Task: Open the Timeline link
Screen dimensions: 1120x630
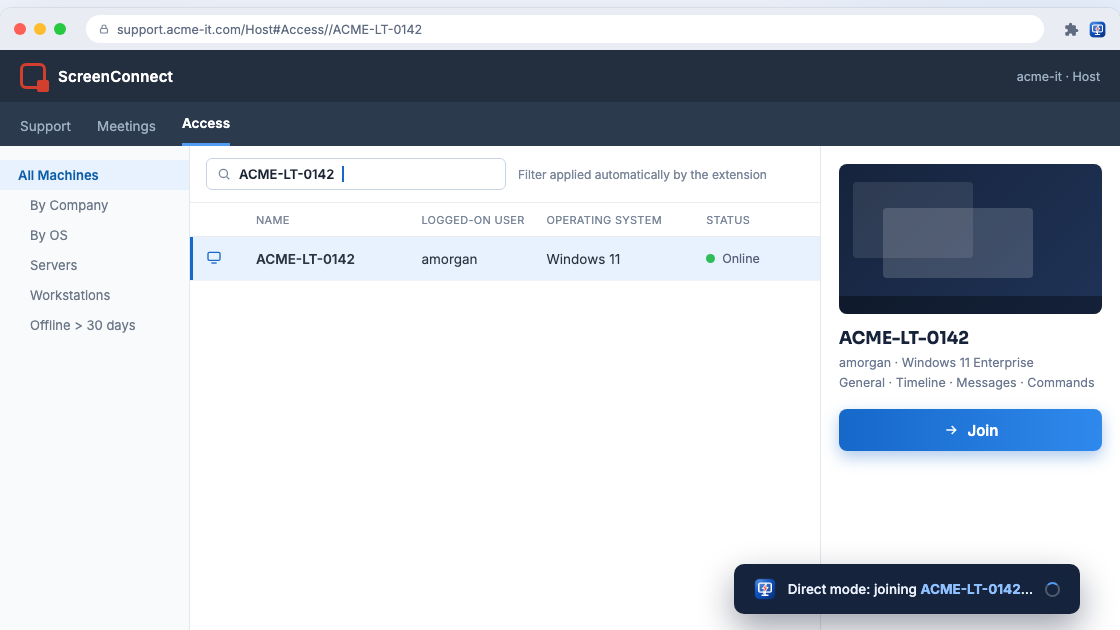Action: [x=921, y=383]
